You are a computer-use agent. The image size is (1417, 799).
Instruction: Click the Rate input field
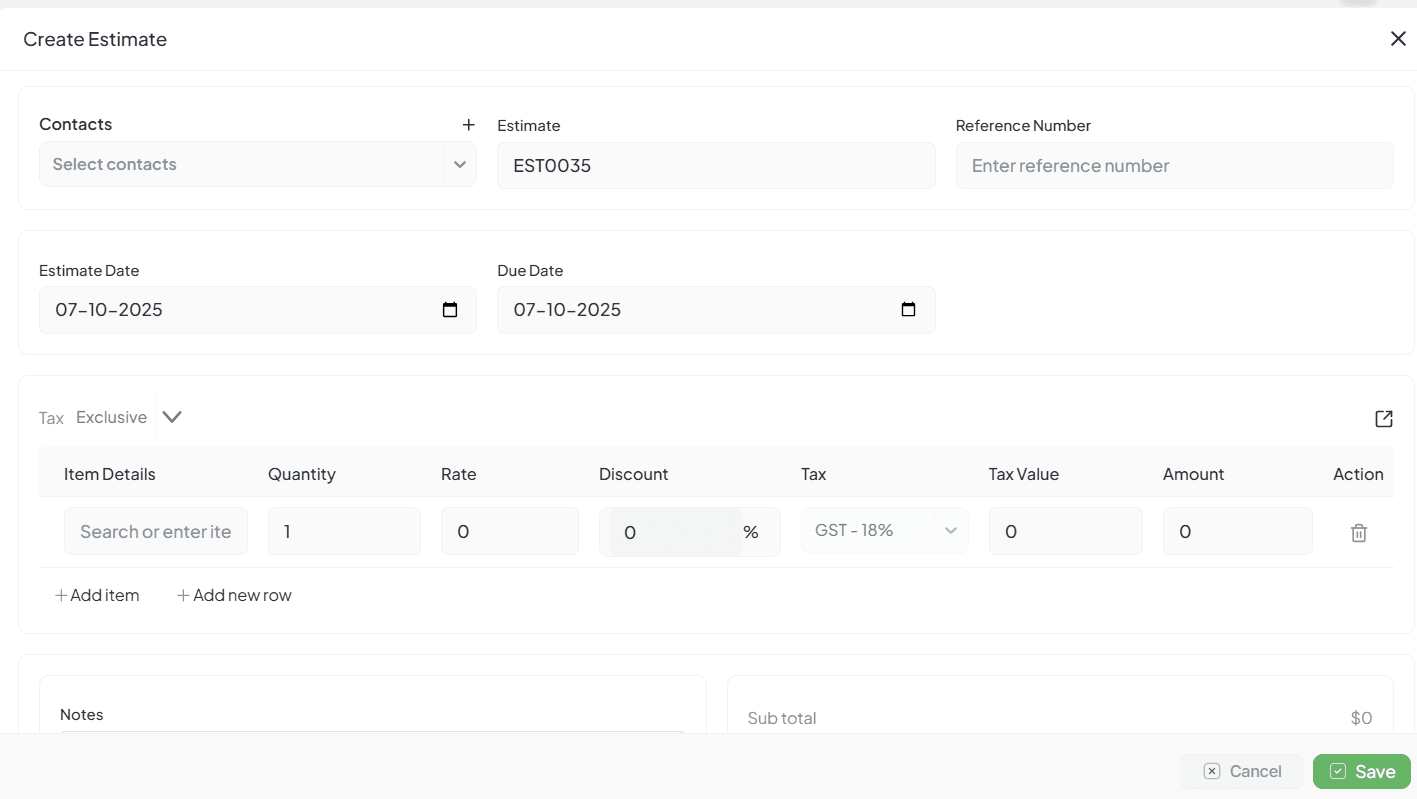point(509,532)
